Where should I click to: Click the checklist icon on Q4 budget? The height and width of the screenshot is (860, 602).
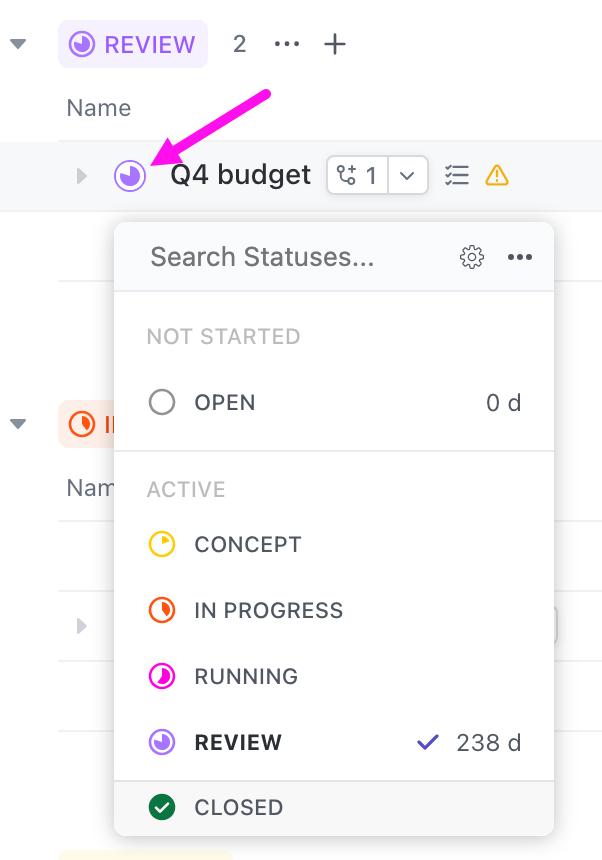(457, 176)
